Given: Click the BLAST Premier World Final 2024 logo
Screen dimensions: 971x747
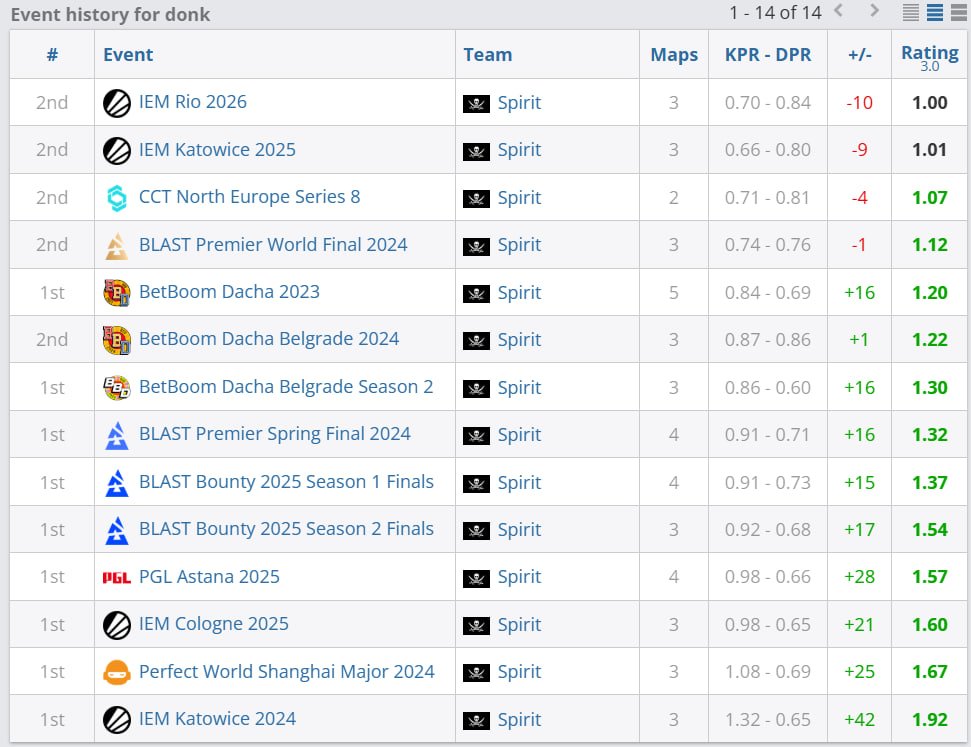Looking at the screenshot, I should [x=116, y=246].
